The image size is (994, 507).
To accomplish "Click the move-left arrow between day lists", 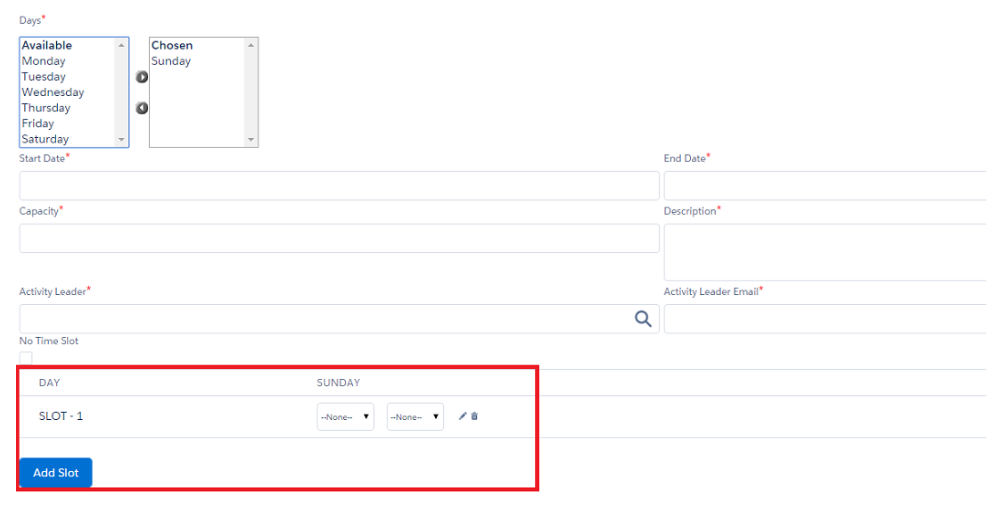I will (x=142, y=108).
